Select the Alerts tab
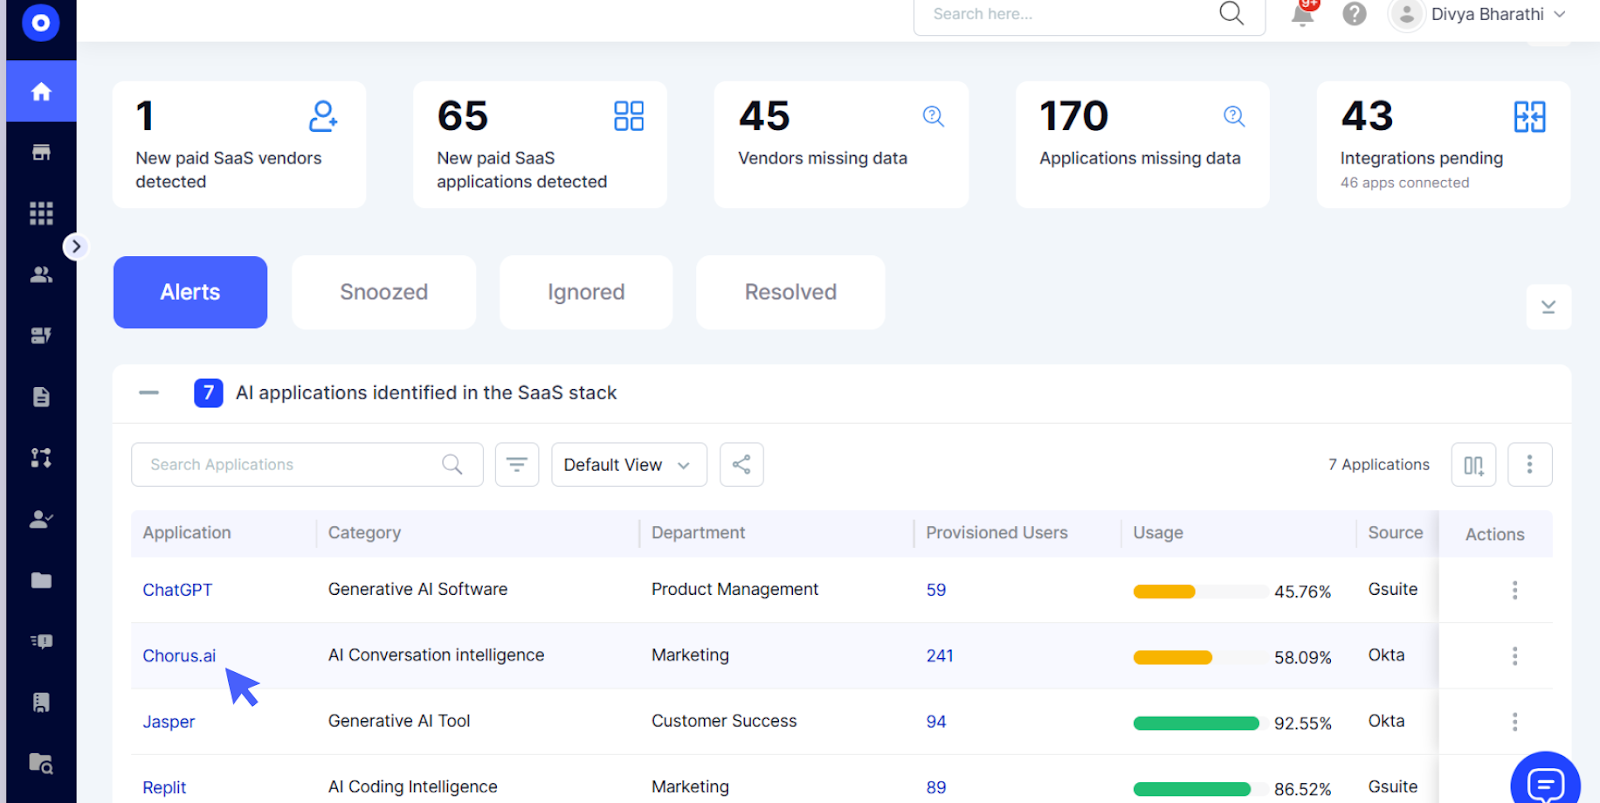This screenshot has width=1600, height=803. 190,292
